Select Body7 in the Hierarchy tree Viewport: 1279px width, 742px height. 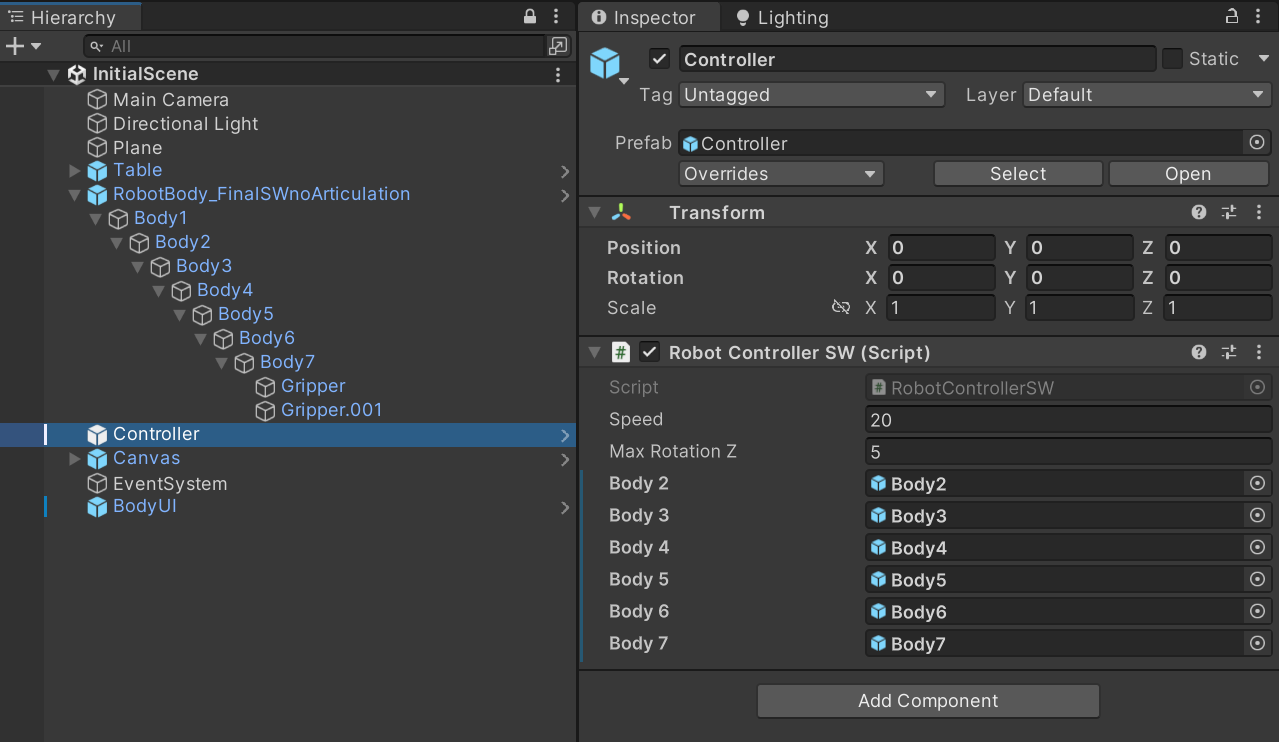(x=287, y=362)
